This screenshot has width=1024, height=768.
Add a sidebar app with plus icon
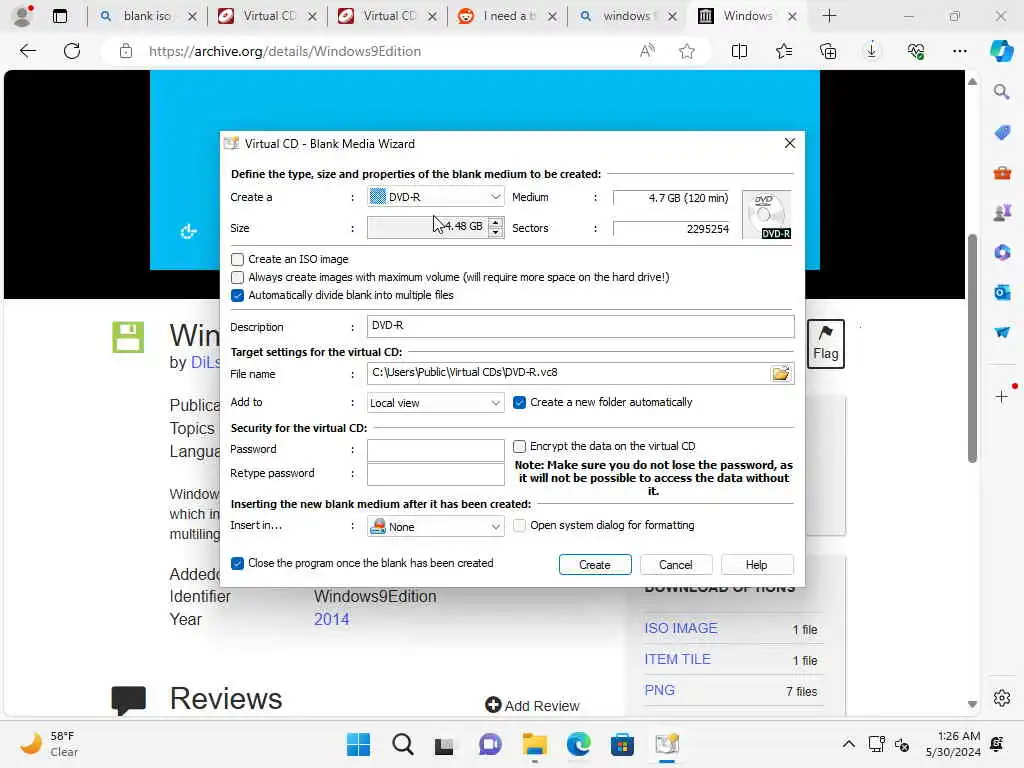[1002, 396]
